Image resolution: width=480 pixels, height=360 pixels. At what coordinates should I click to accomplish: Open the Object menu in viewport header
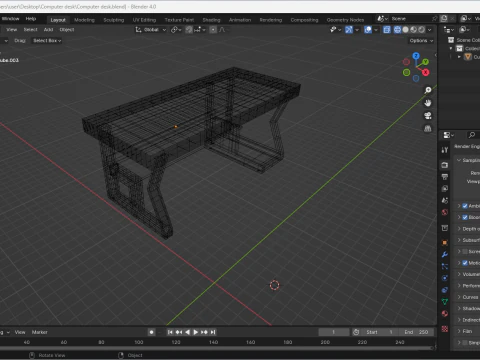pyautogui.click(x=67, y=30)
